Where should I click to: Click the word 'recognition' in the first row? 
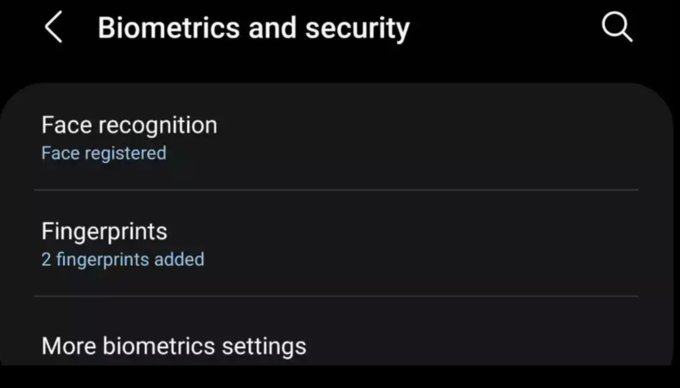click(158, 126)
